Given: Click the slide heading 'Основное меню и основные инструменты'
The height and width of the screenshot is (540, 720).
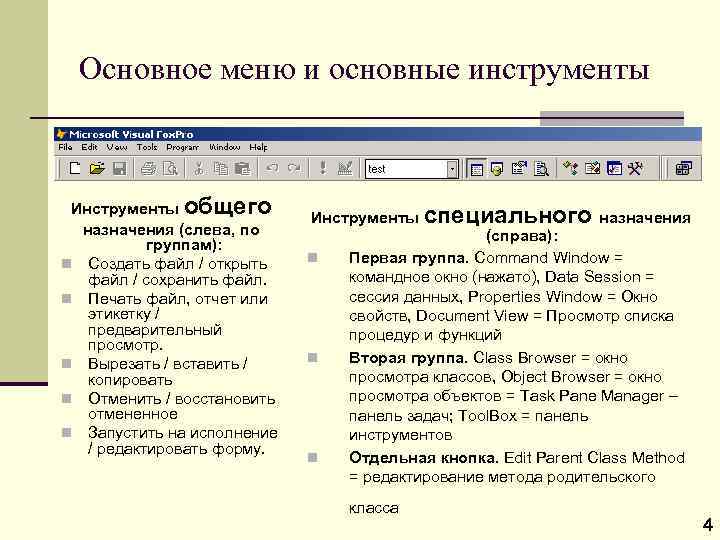Looking at the screenshot, I should click(x=364, y=70).
